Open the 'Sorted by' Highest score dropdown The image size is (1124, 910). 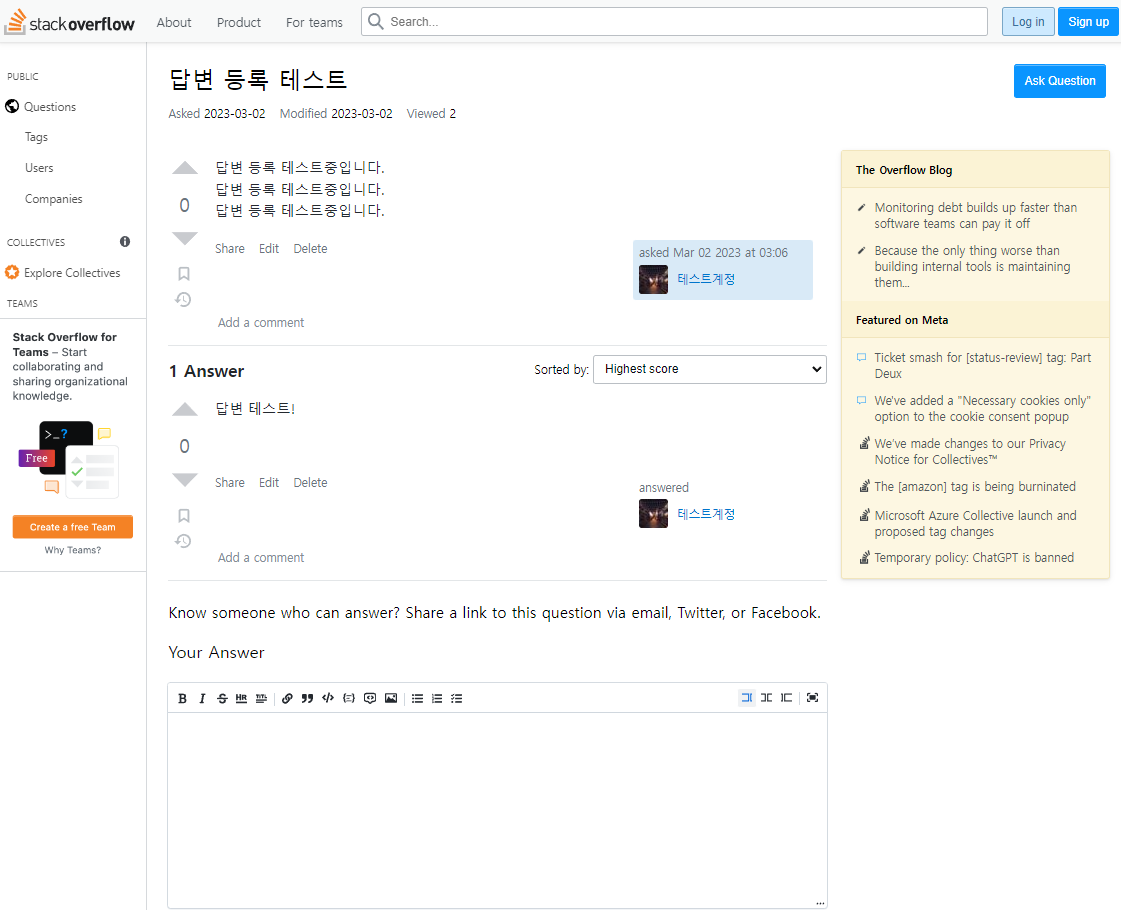point(710,369)
